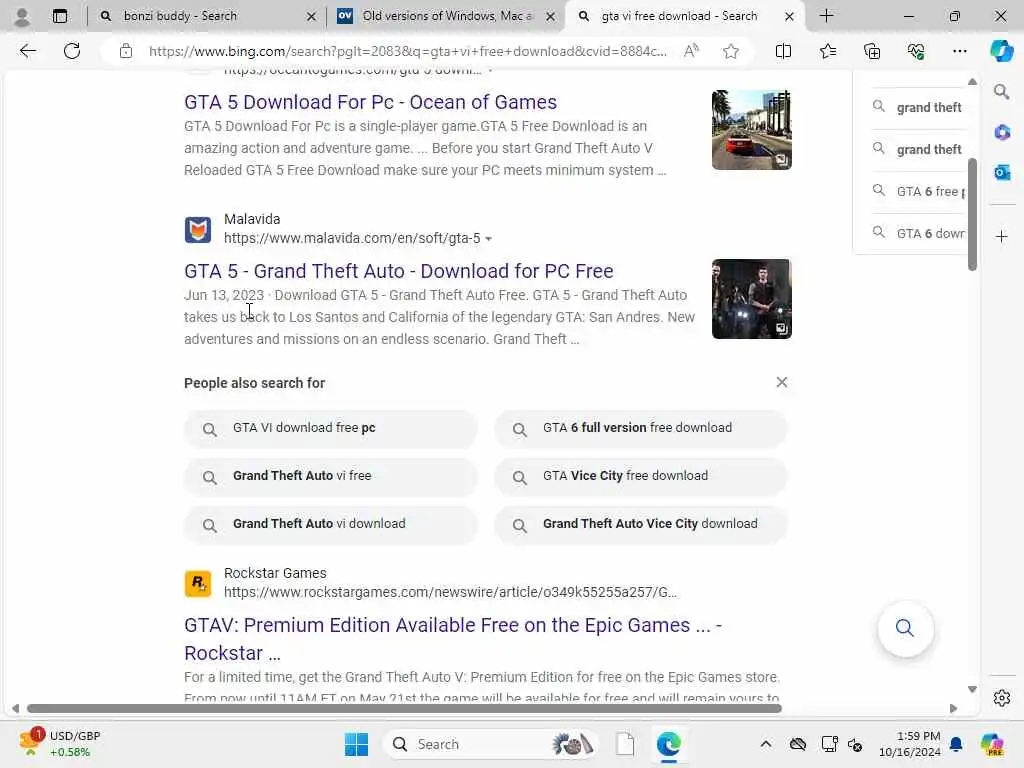Open sidebar Search magnifier icon
The height and width of the screenshot is (768, 1024).
coord(1001,92)
